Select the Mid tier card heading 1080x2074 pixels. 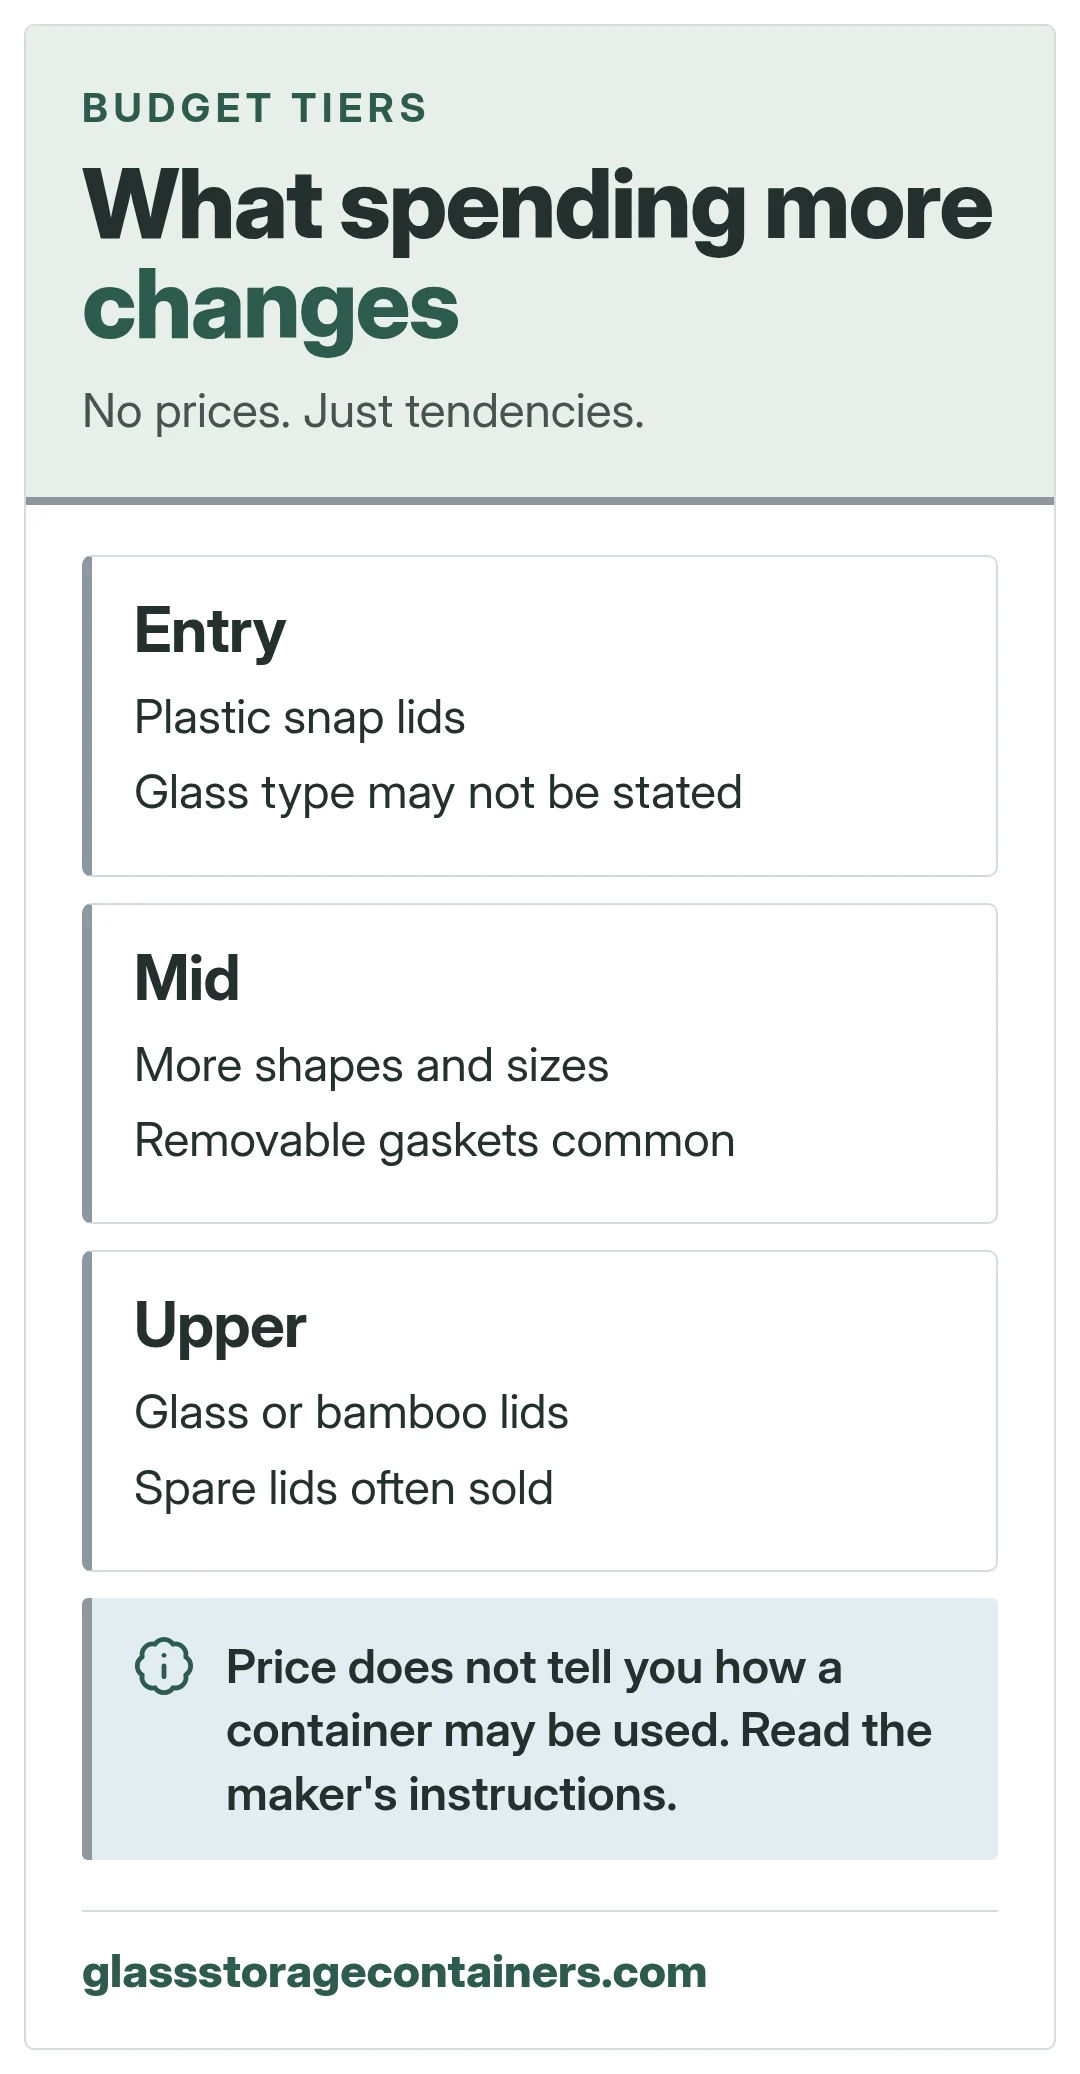tap(187, 978)
